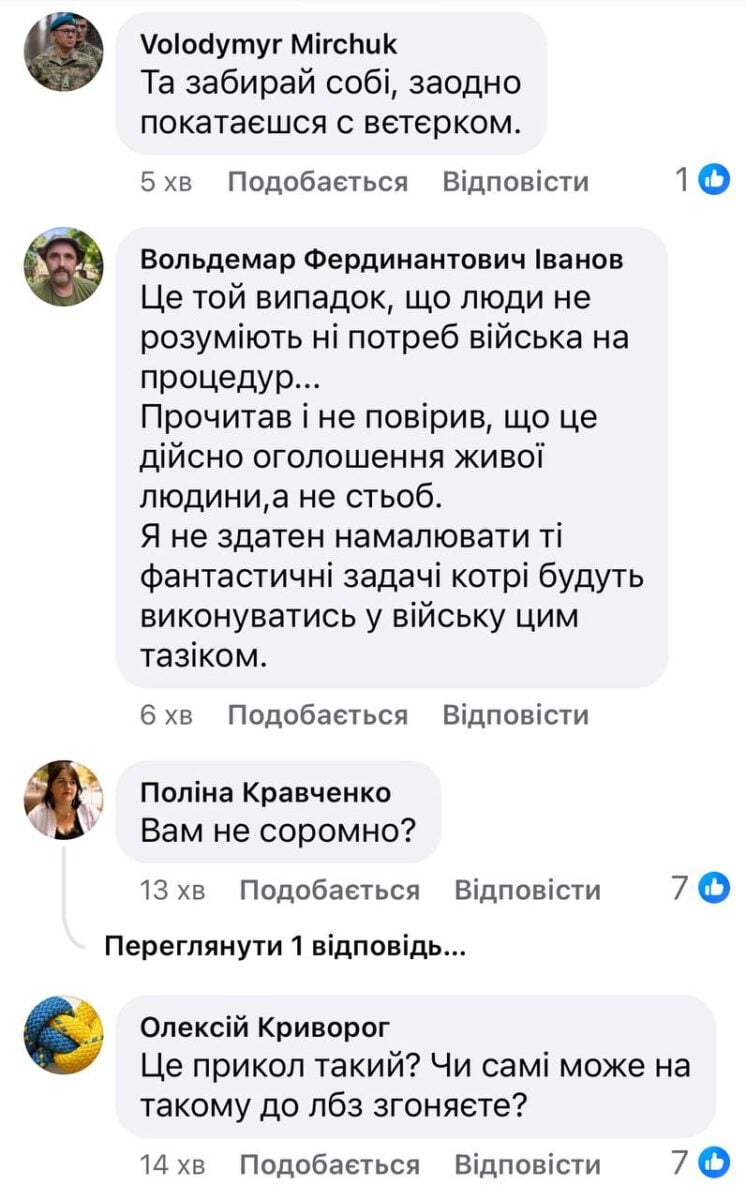Reply to Вольдемар Іванов's comment
This screenshot has height=1200, width=746.
coord(516,715)
